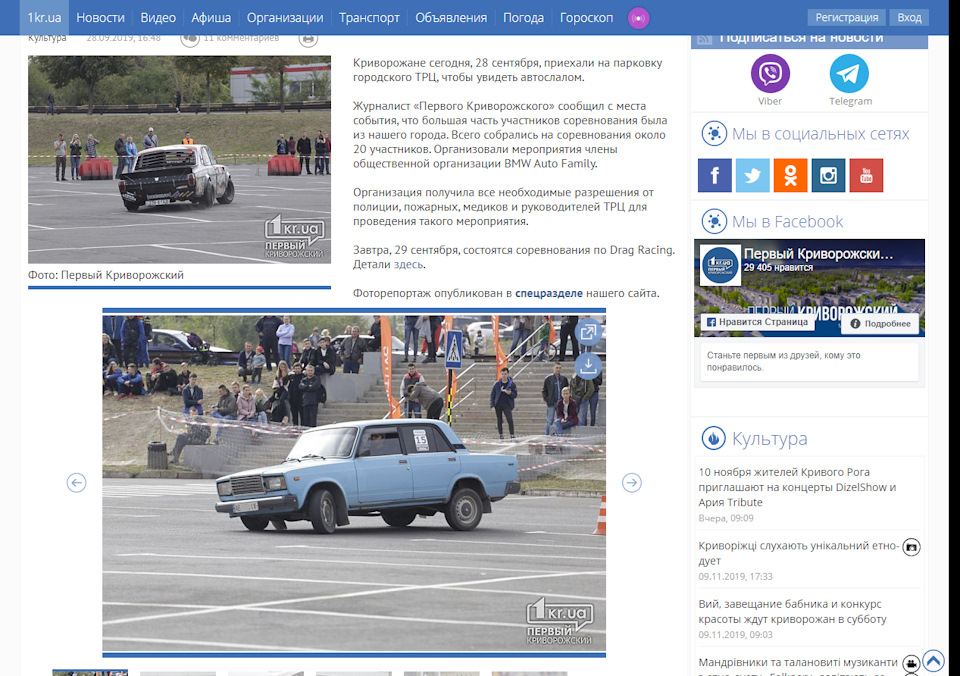Screen dimensions: 960x676
Task: Open the 1kr.ua home tab
Action: tap(44, 18)
